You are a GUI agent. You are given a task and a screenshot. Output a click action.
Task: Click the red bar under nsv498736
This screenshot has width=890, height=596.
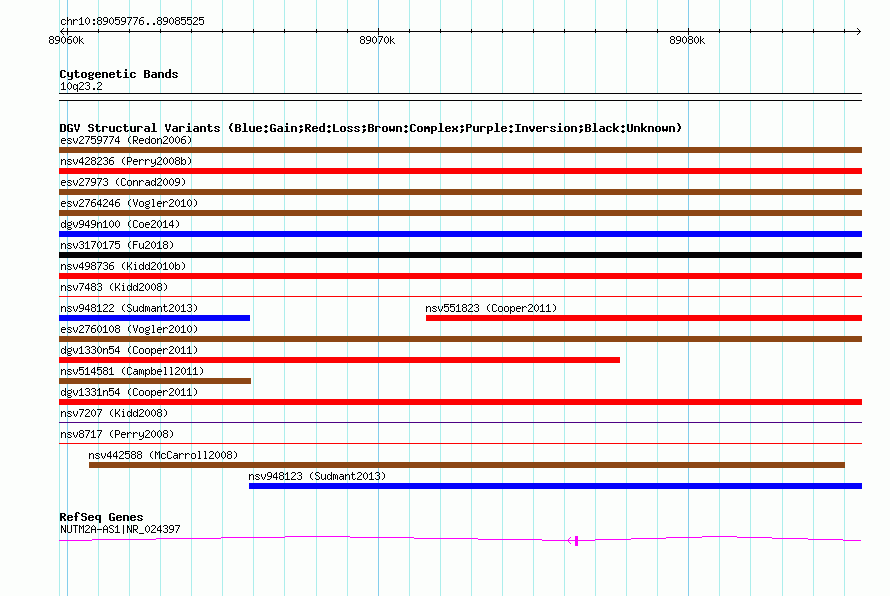[460, 276]
